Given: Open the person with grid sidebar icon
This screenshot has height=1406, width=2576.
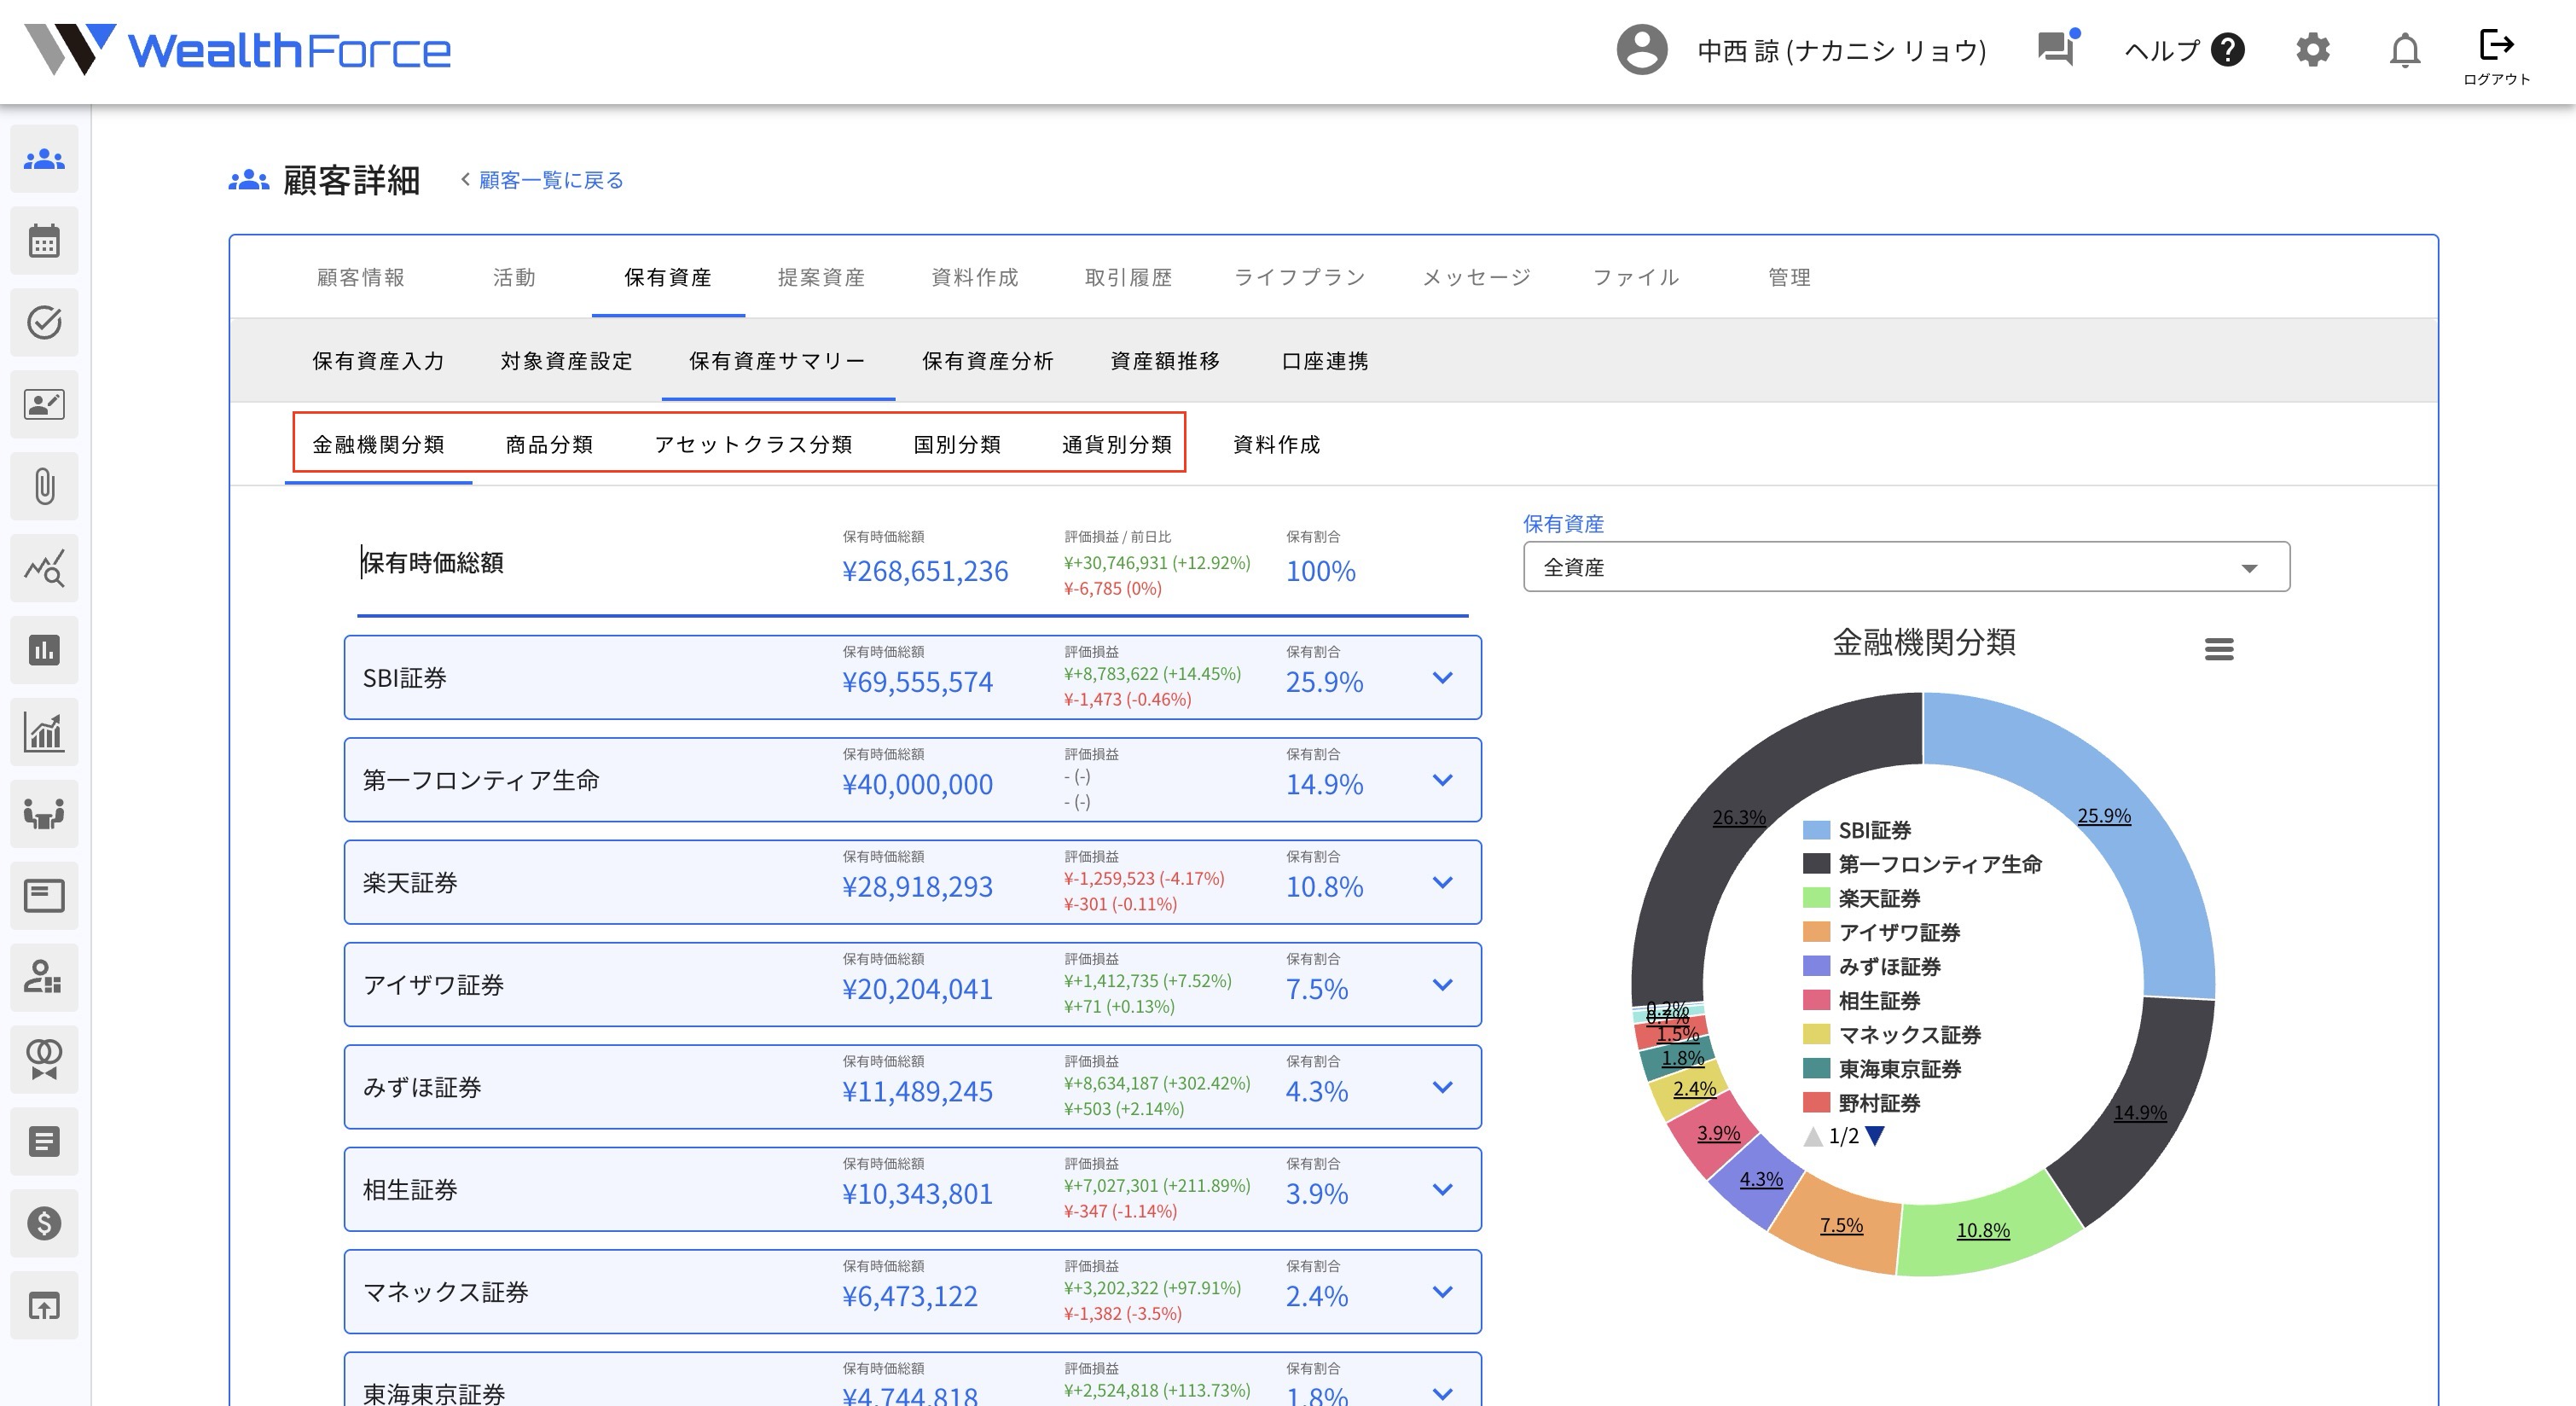Looking at the screenshot, I should coord(44,977).
